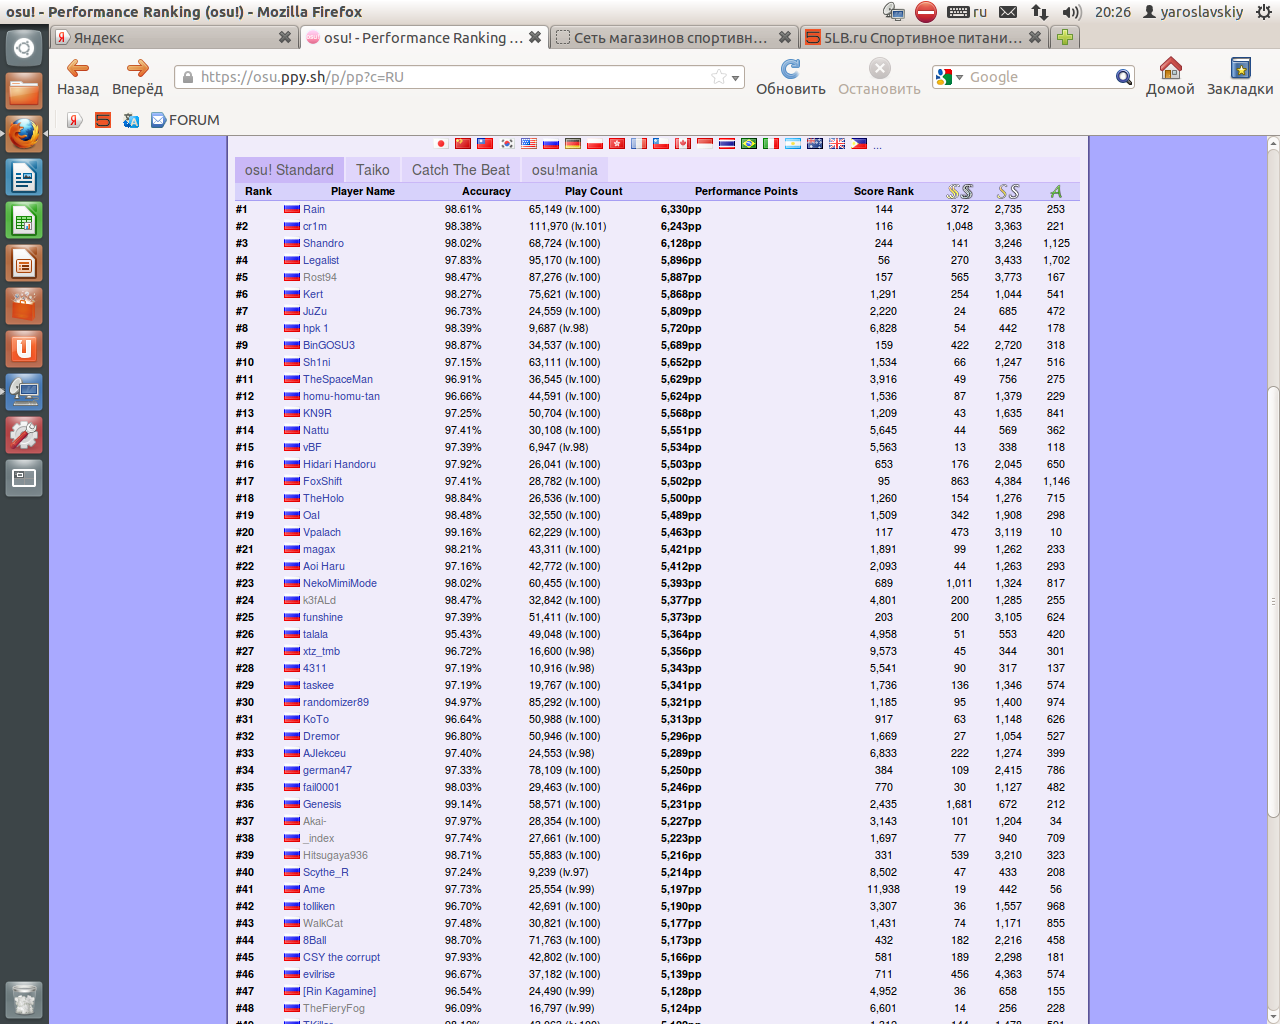This screenshot has width=1280, height=1024.
Task: Filter ranking by United States flag
Action: click(x=529, y=144)
